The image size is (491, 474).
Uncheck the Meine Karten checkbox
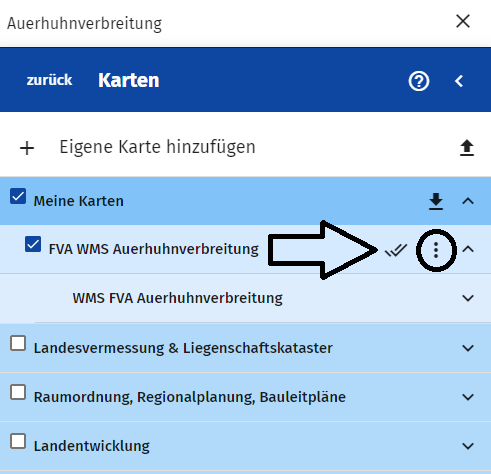(x=18, y=196)
